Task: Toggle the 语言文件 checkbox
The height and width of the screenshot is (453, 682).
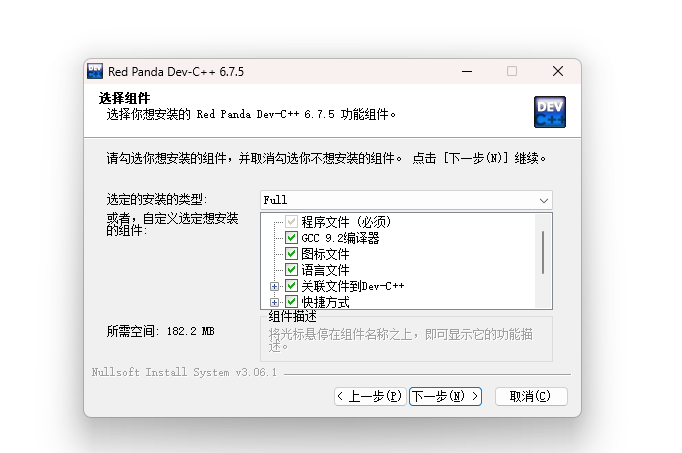Action: tap(291, 270)
